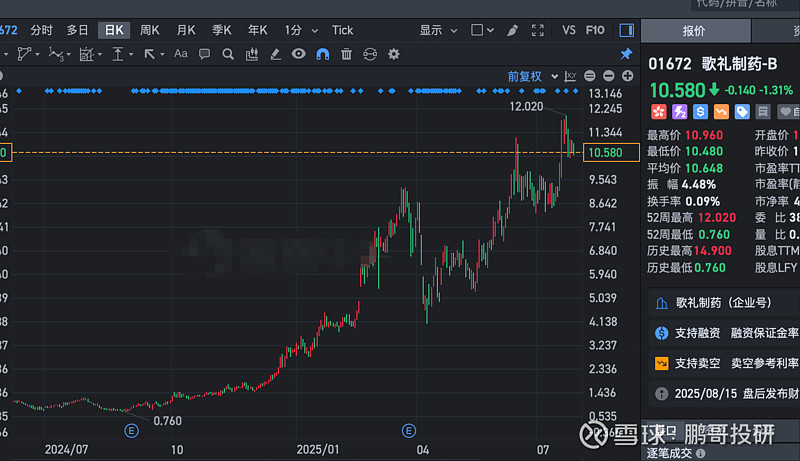The width and height of the screenshot is (800, 461).
Task: Switch to 季K quarterly chart
Action: click(x=221, y=31)
